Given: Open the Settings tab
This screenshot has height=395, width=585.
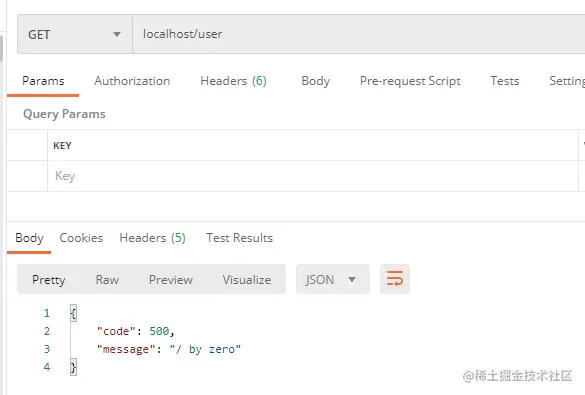Looking at the screenshot, I should (567, 81).
